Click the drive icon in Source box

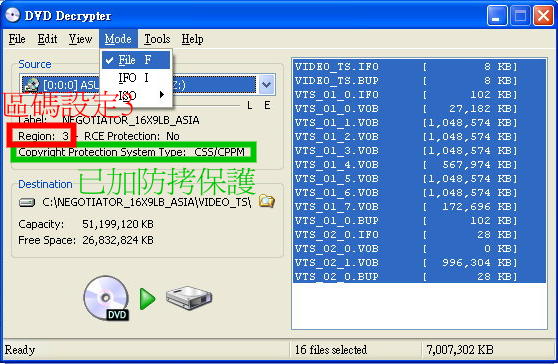click(x=31, y=85)
